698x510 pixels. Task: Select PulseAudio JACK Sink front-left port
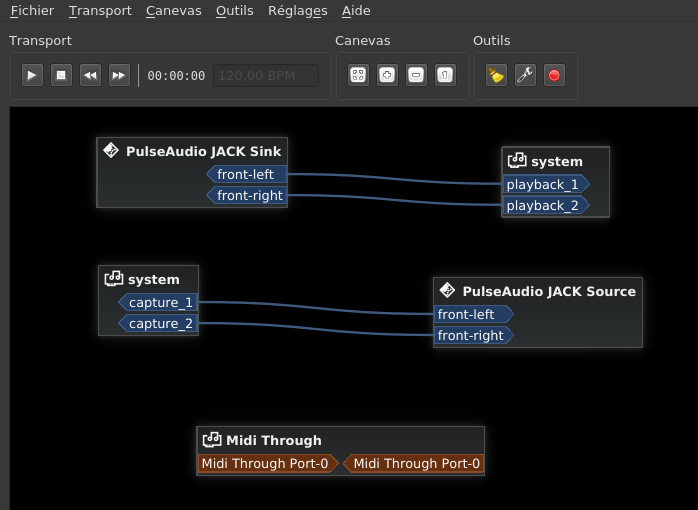(x=246, y=175)
